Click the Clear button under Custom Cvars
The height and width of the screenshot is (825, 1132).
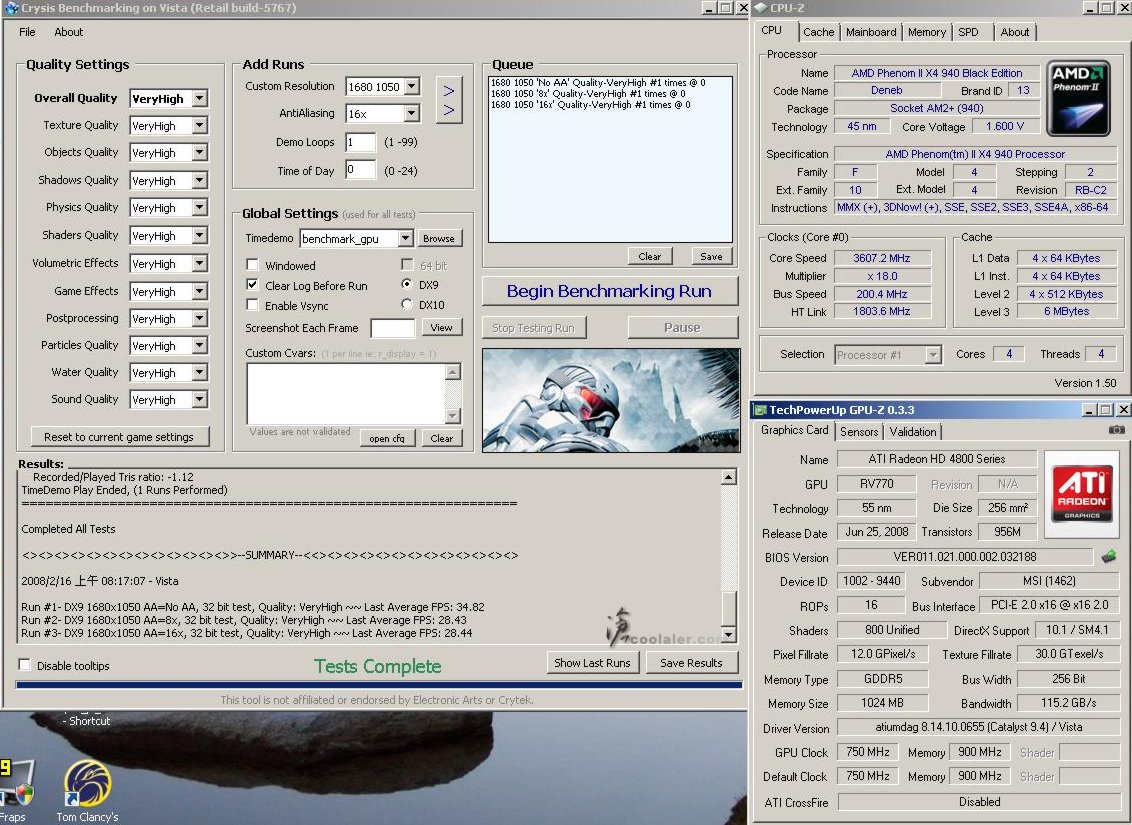441,438
